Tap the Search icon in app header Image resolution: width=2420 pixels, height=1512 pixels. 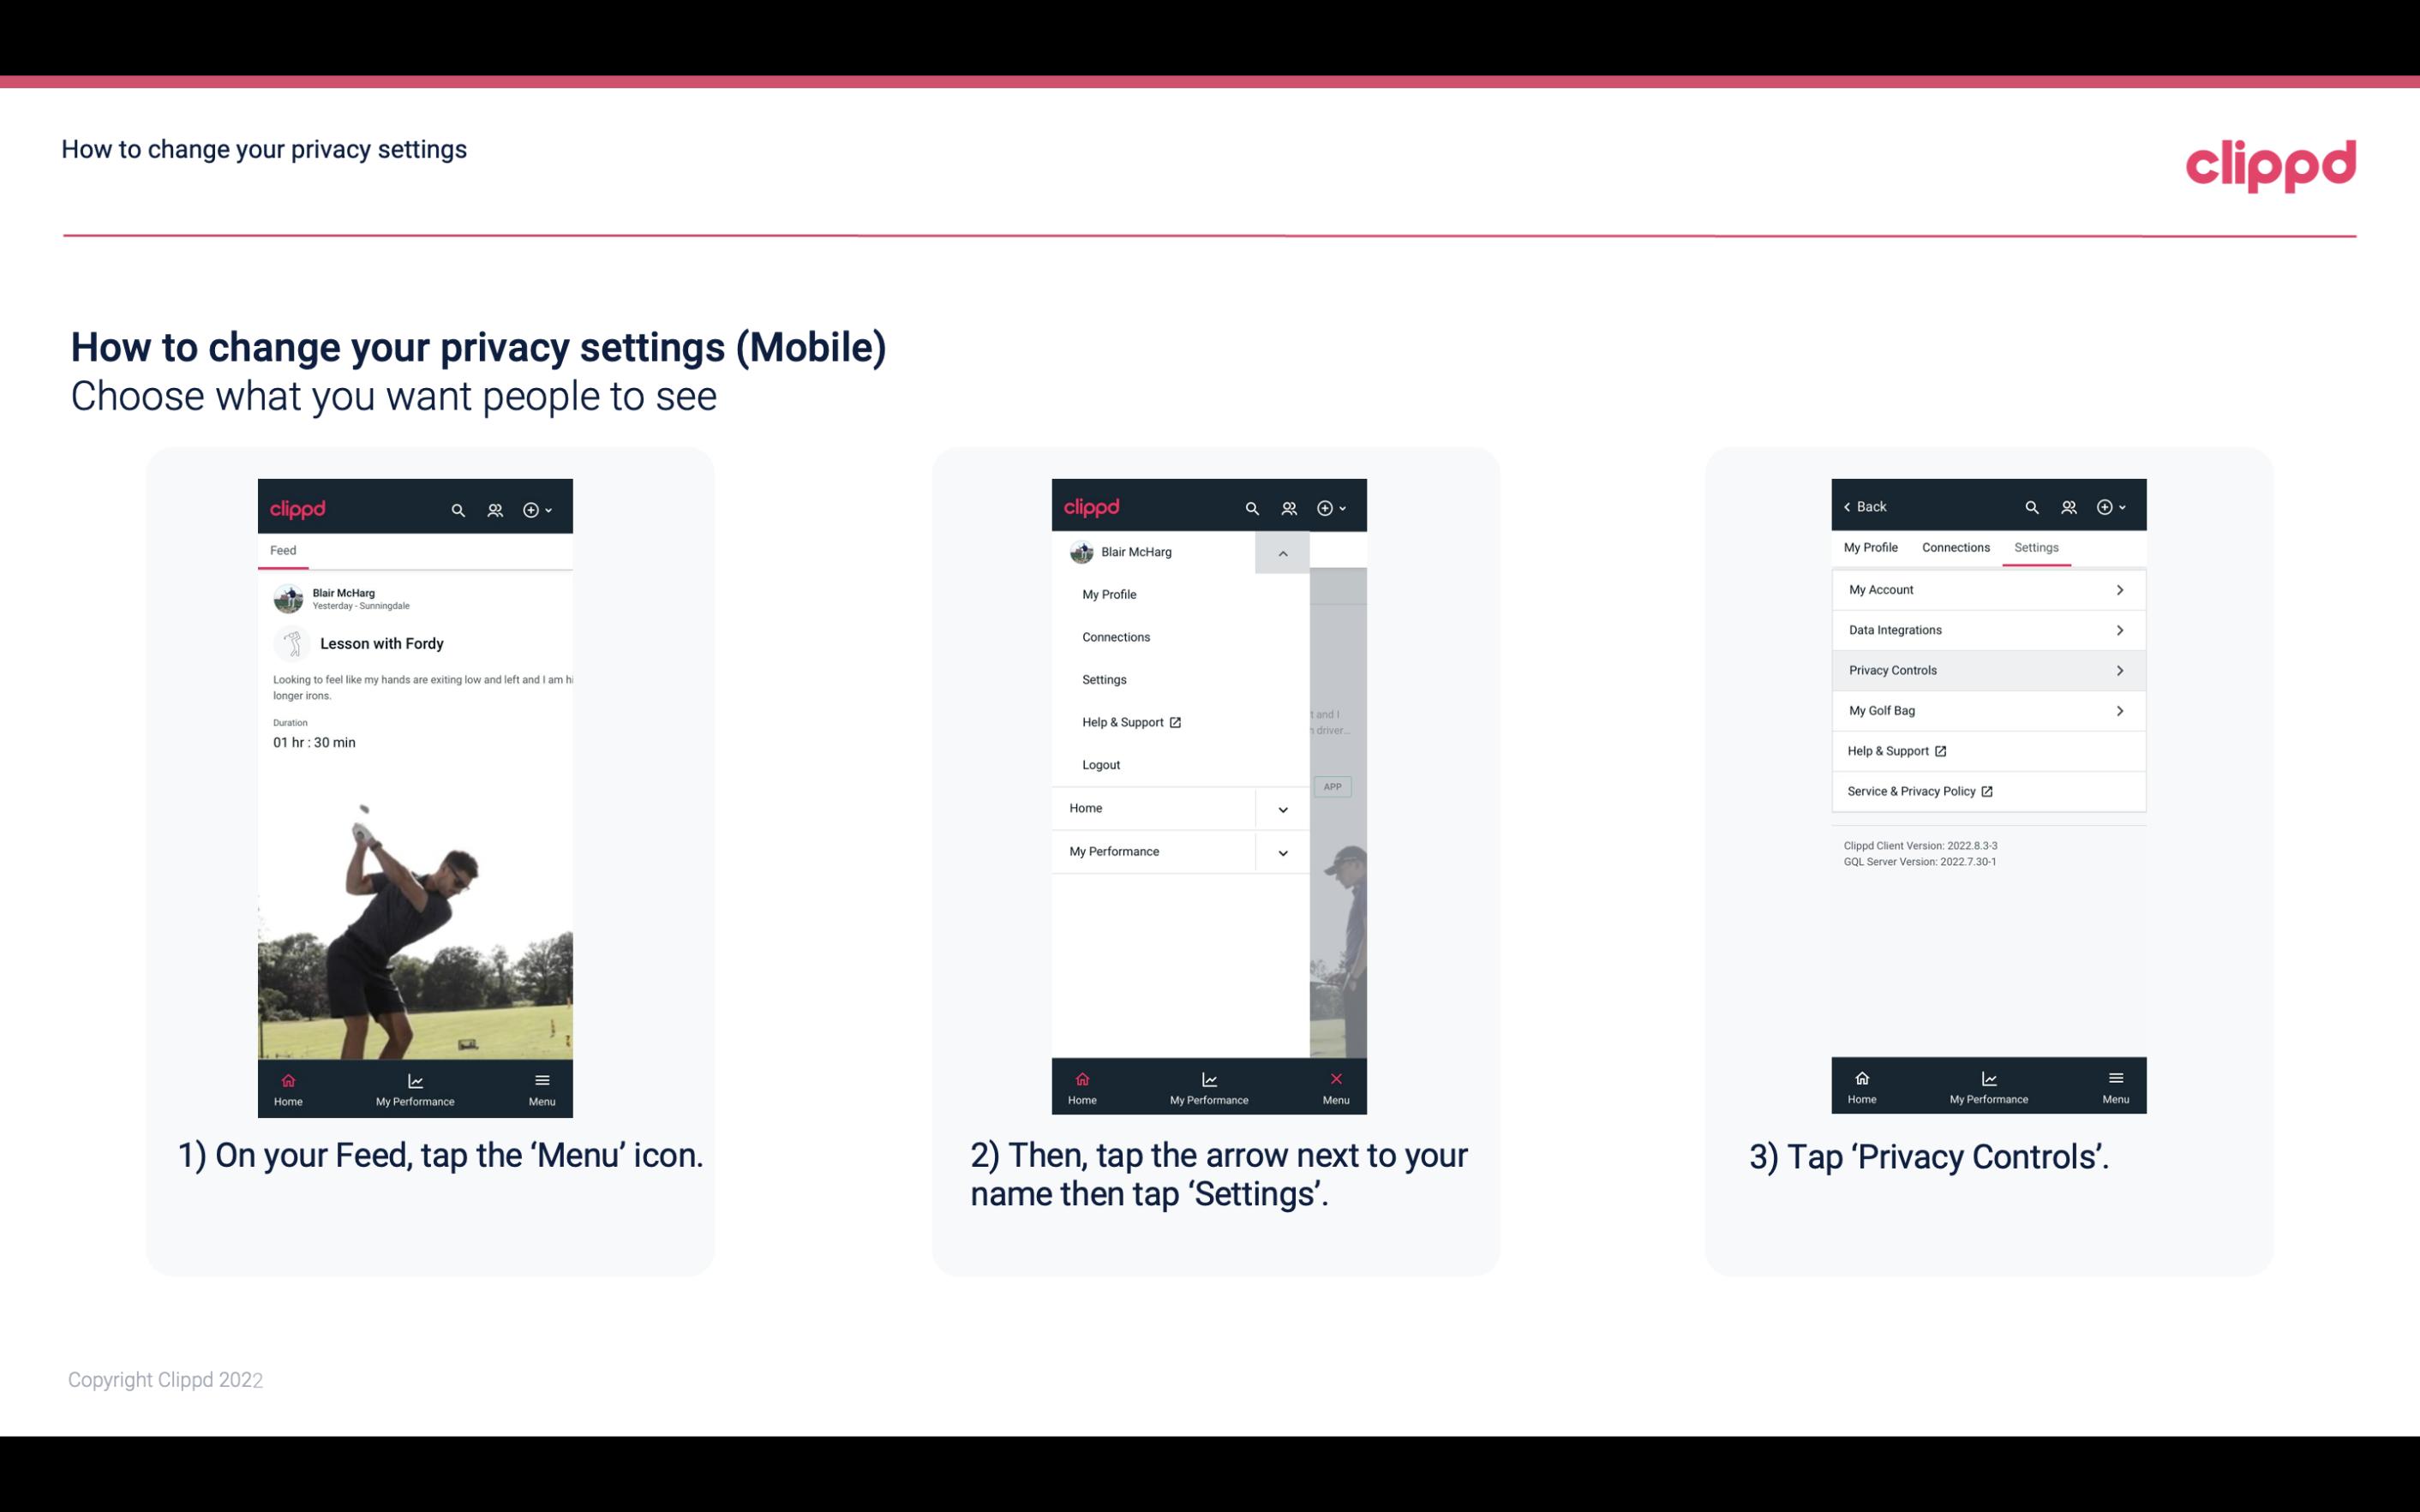point(458,507)
